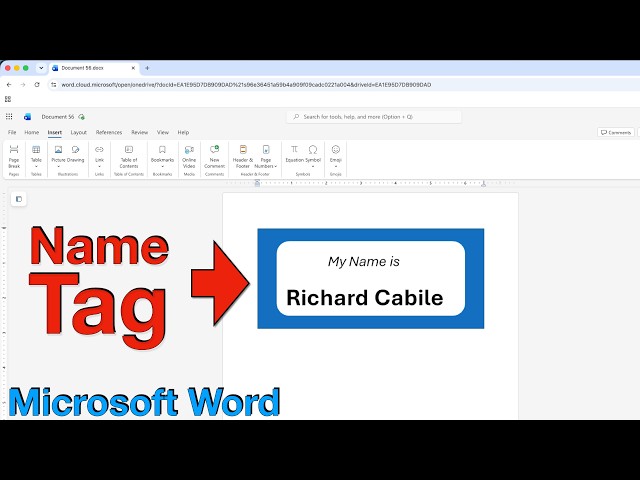
Task: Click the right indent marker on ruler
Action: pyautogui.click(x=484, y=184)
